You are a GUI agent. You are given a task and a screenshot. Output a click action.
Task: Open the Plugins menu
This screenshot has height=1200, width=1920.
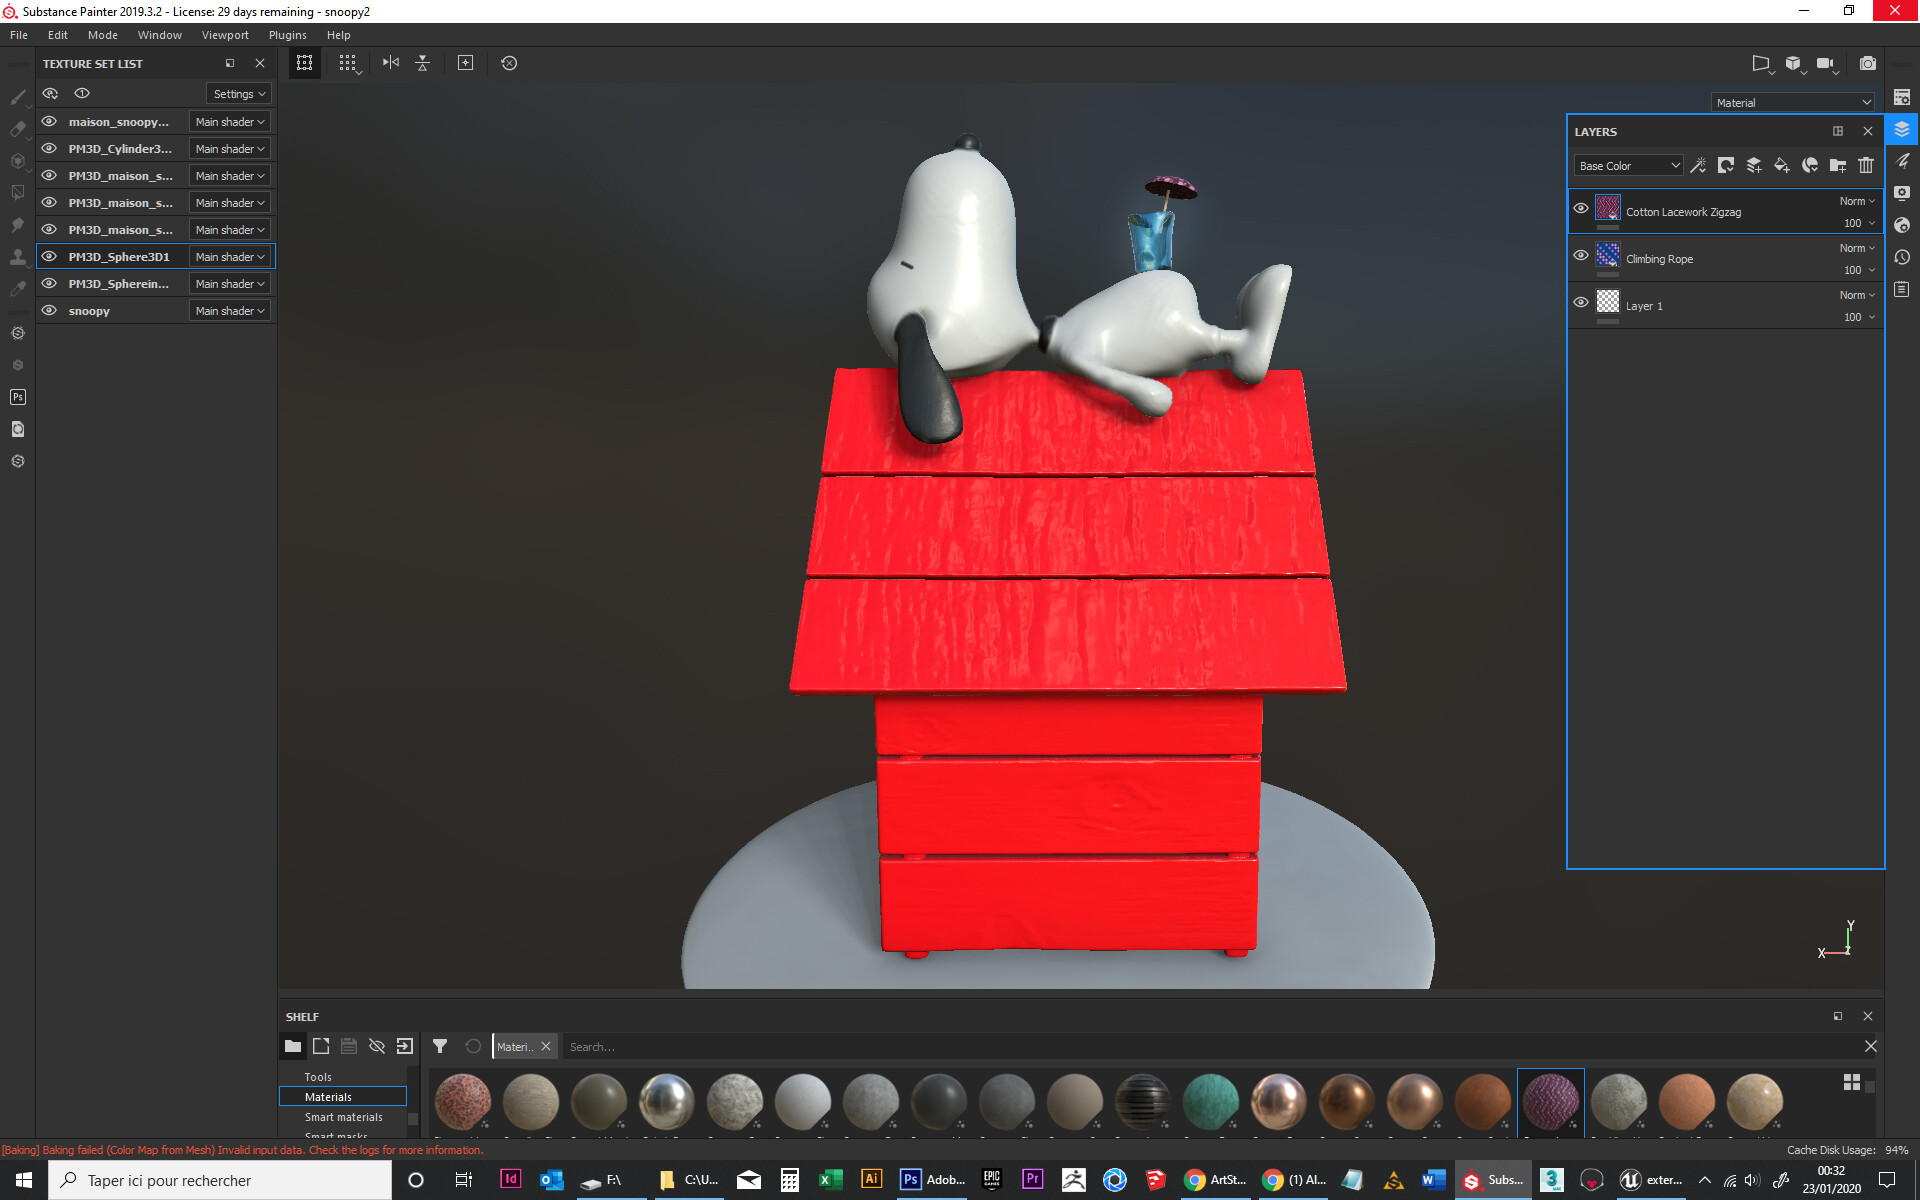[x=287, y=34]
